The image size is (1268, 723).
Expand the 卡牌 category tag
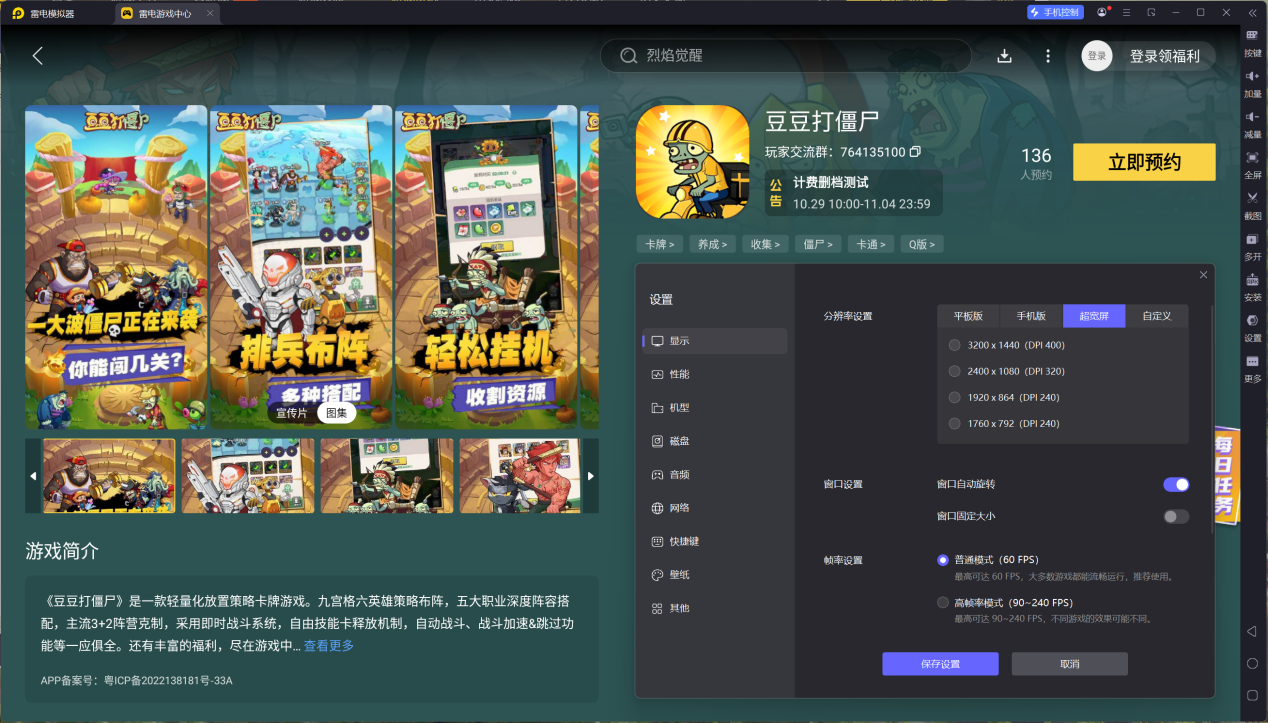tap(659, 244)
